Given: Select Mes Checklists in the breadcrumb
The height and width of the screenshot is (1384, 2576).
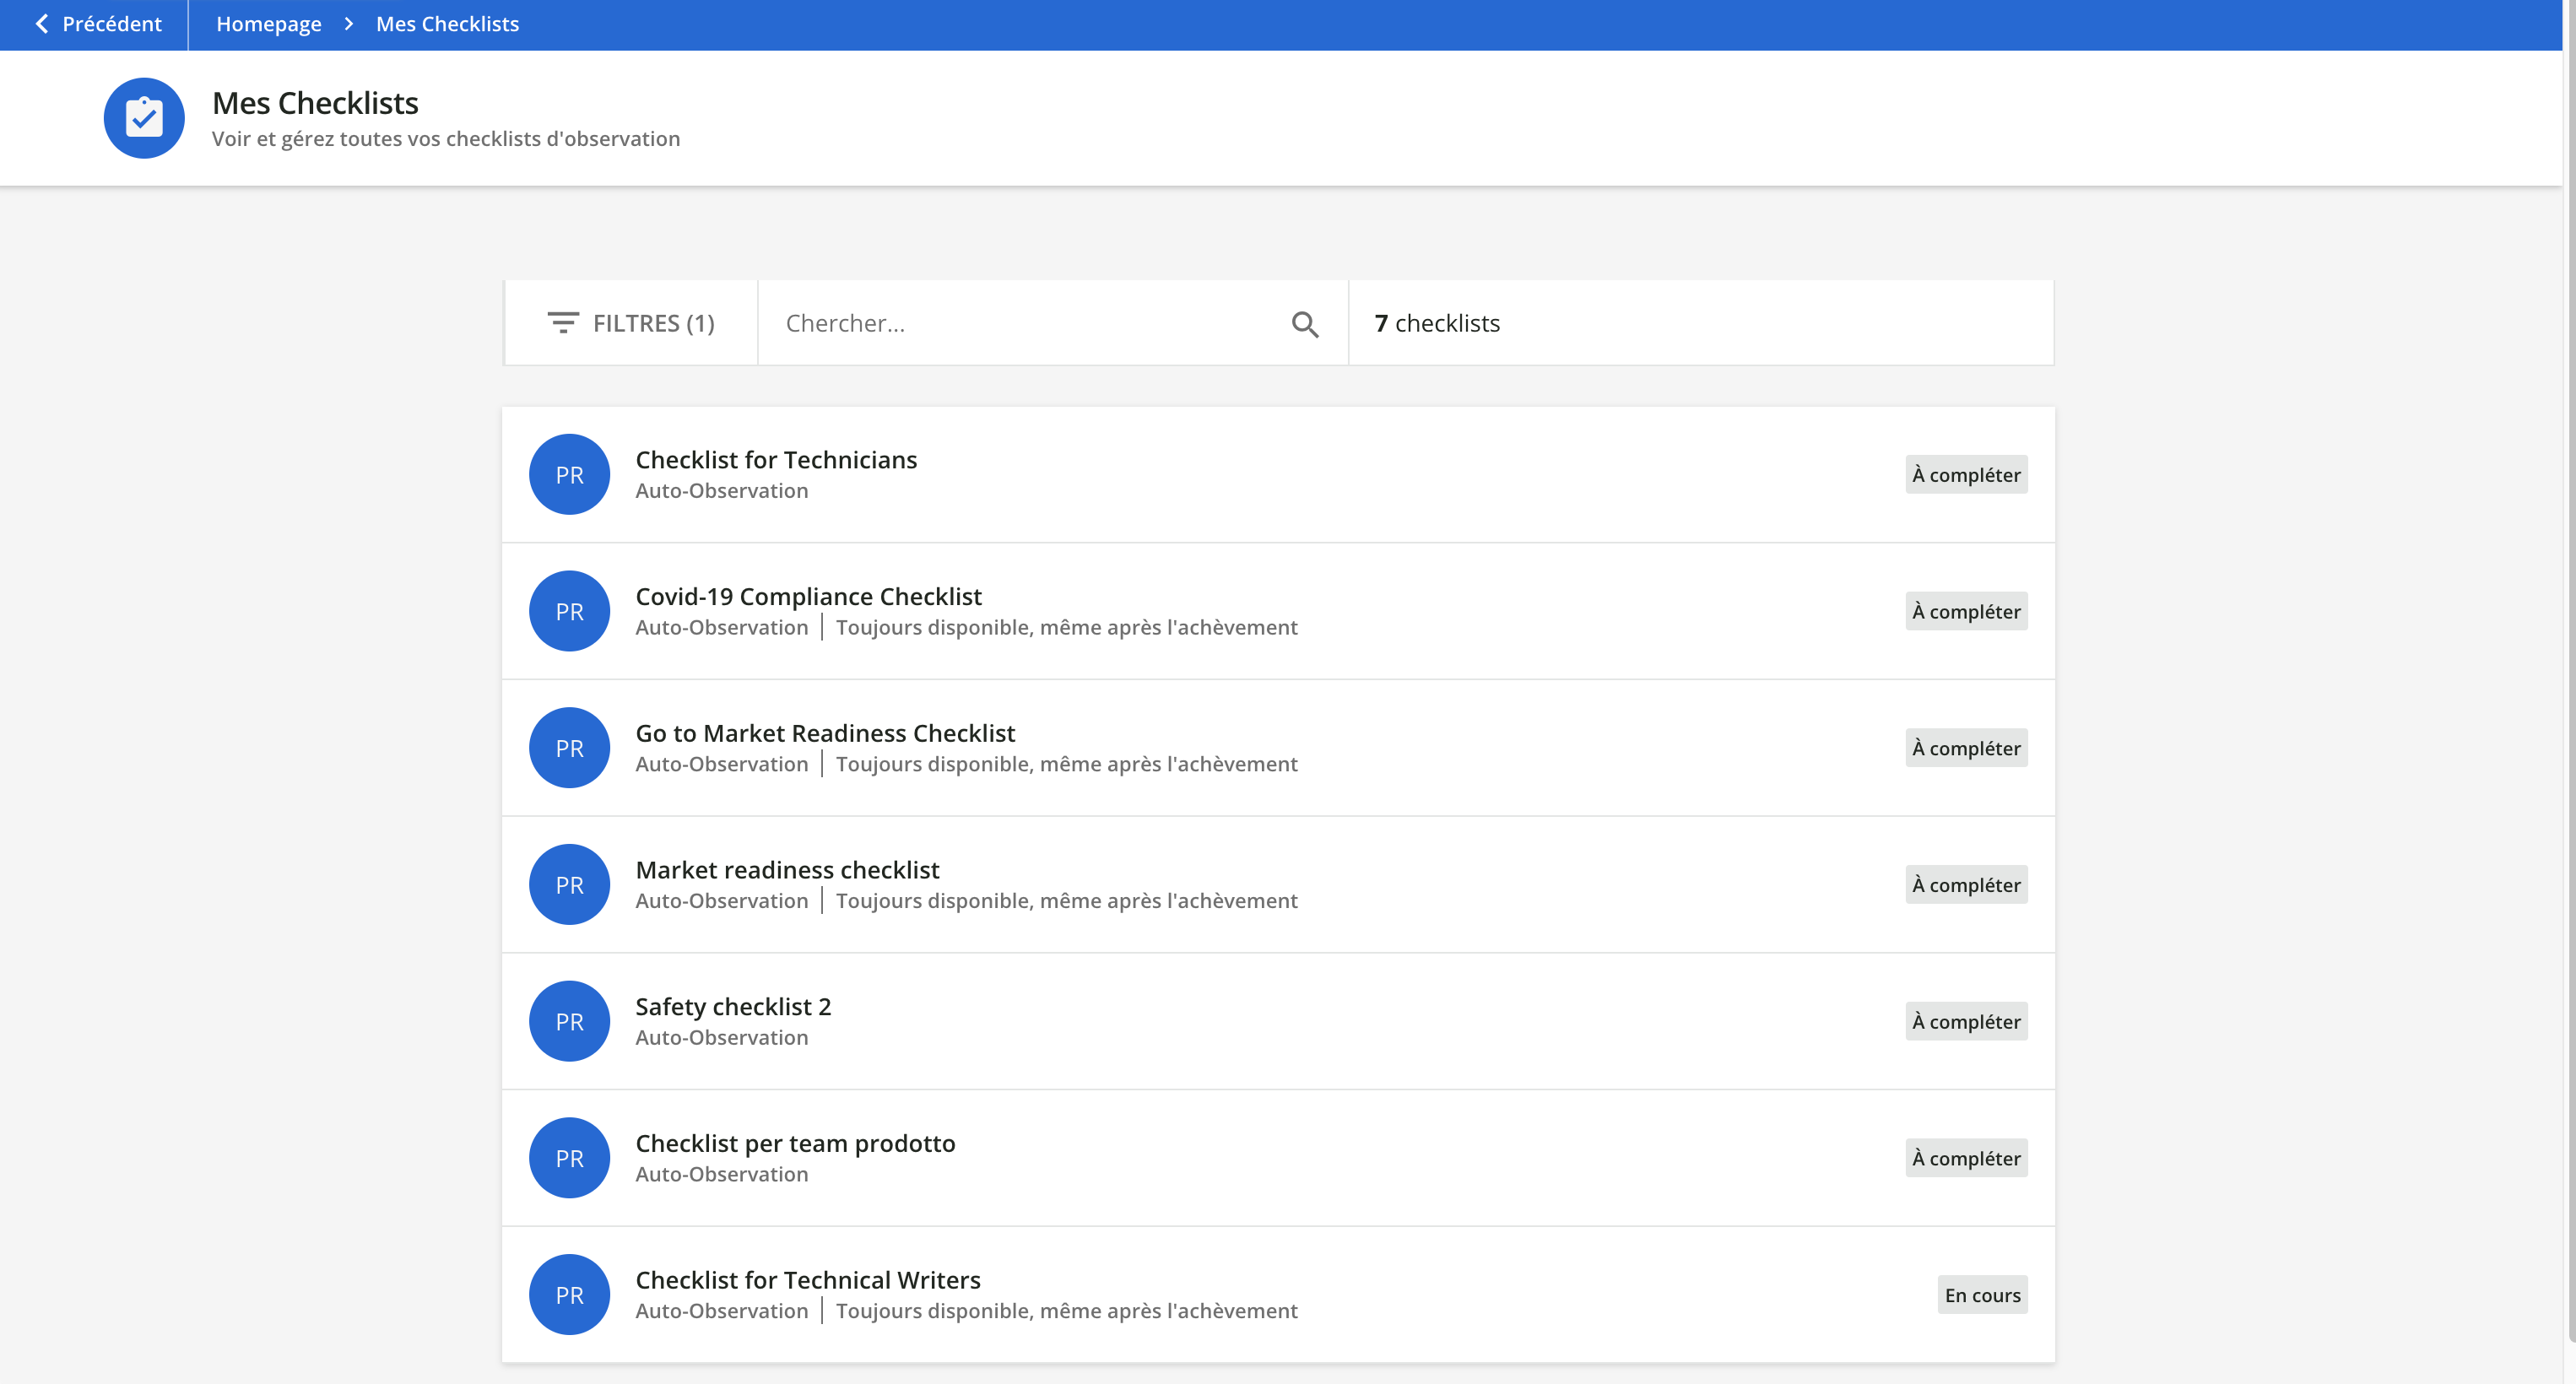Looking at the screenshot, I should click(446, 23).
